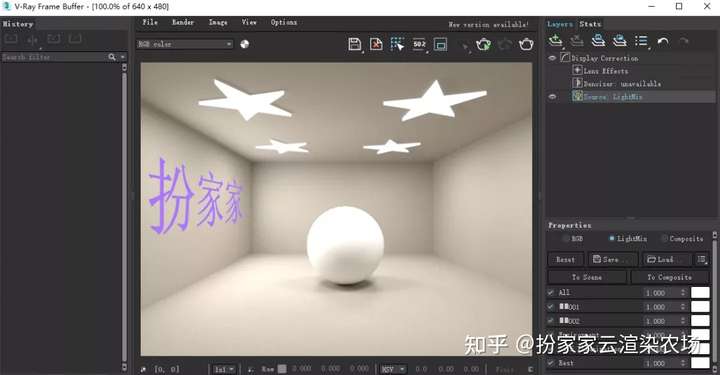
Task: Click the save image floppy disk icon
Action: [354, 44]
